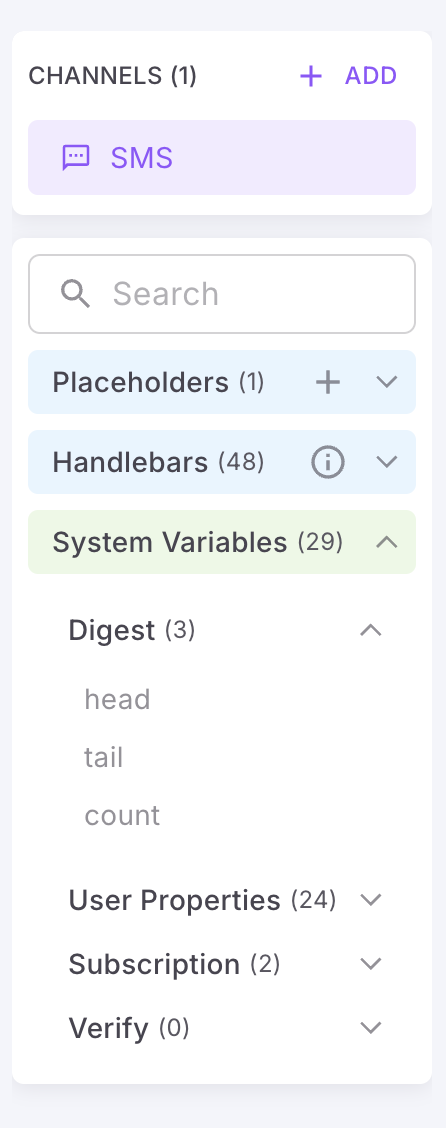Image resolution: width=446 pixels, height=1128 pixels.
Task: Click the System Variables header label
Action: click(x=170, y=542)
